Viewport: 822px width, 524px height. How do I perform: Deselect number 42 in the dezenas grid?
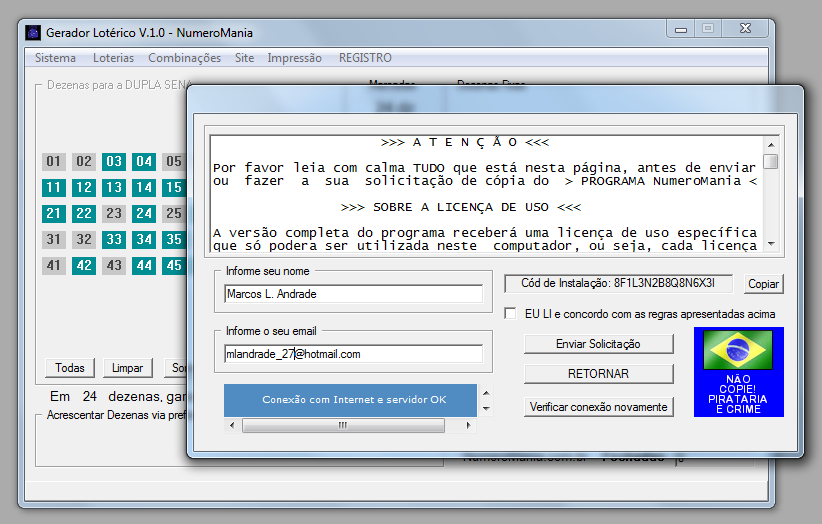[x=84, y=266]
